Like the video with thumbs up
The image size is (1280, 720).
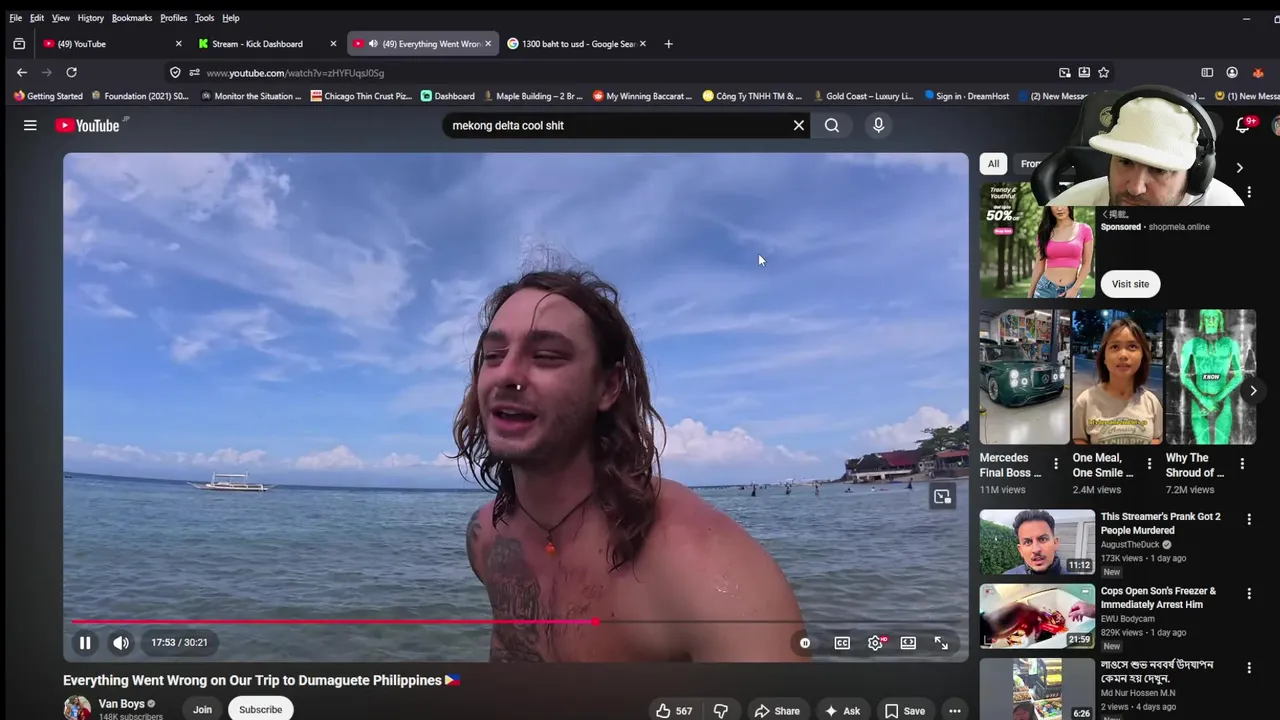674,711
